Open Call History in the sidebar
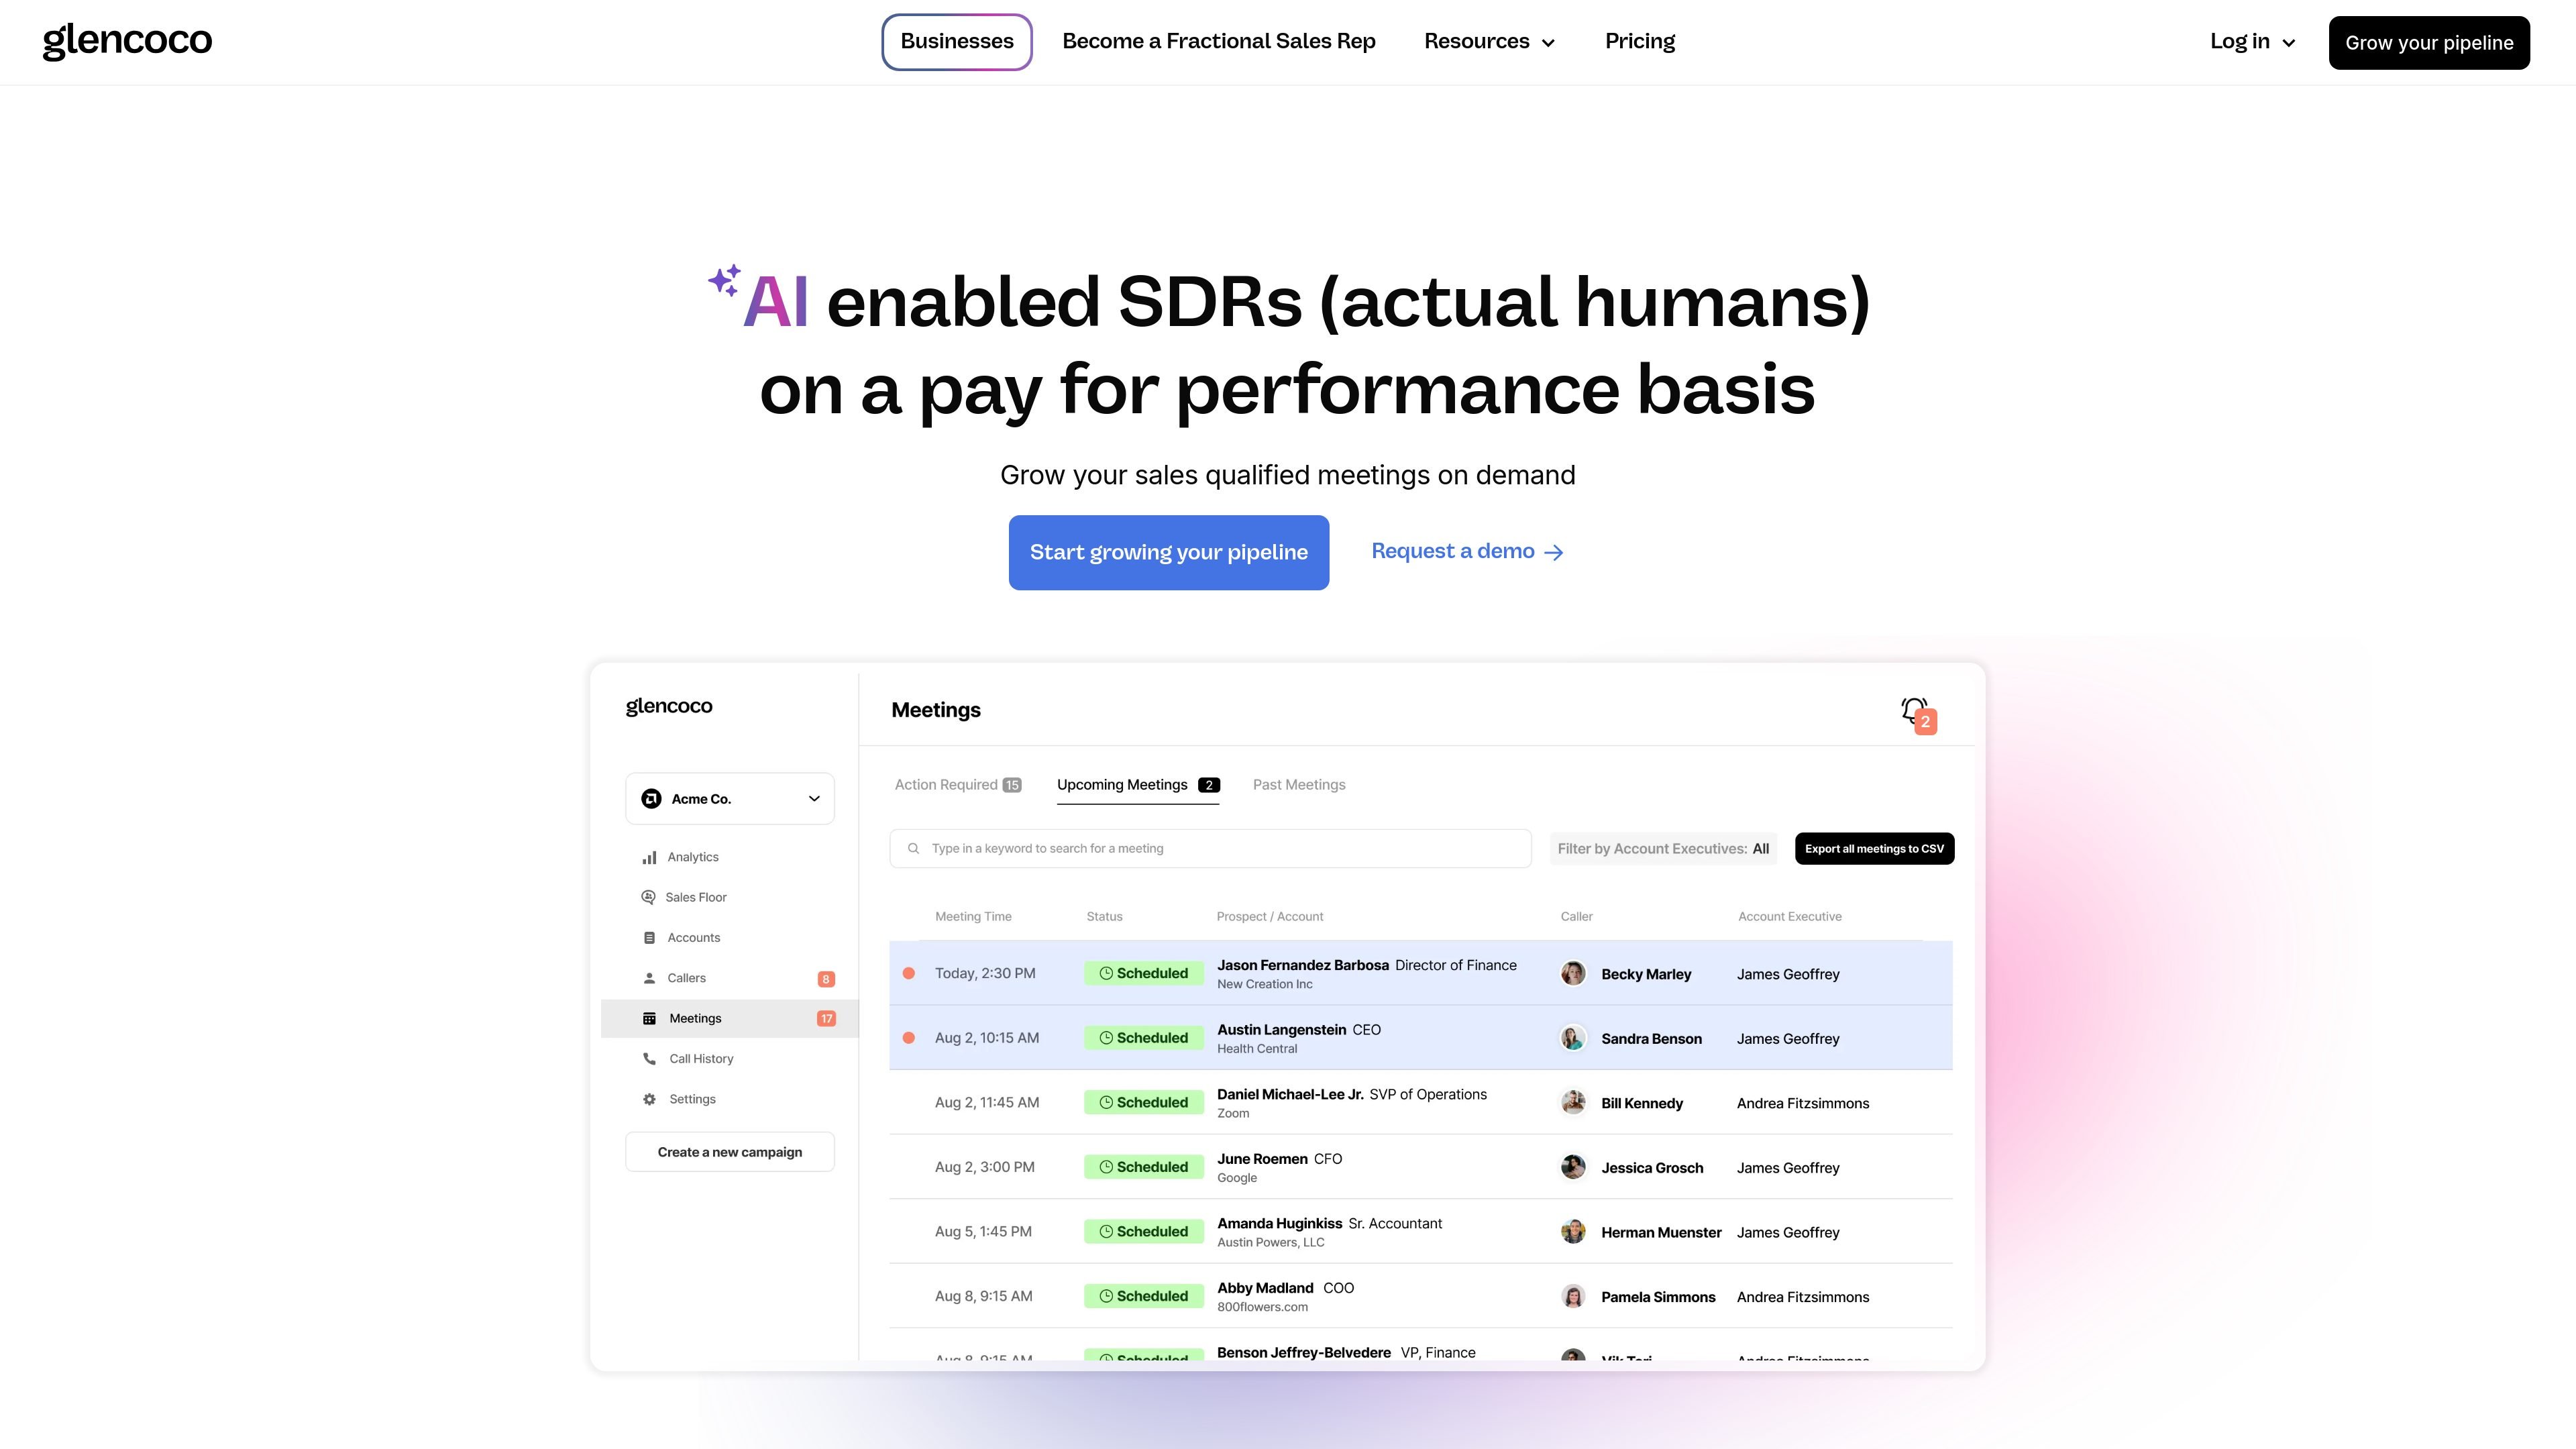The image size is (2576, 1449). (701, 1058)
